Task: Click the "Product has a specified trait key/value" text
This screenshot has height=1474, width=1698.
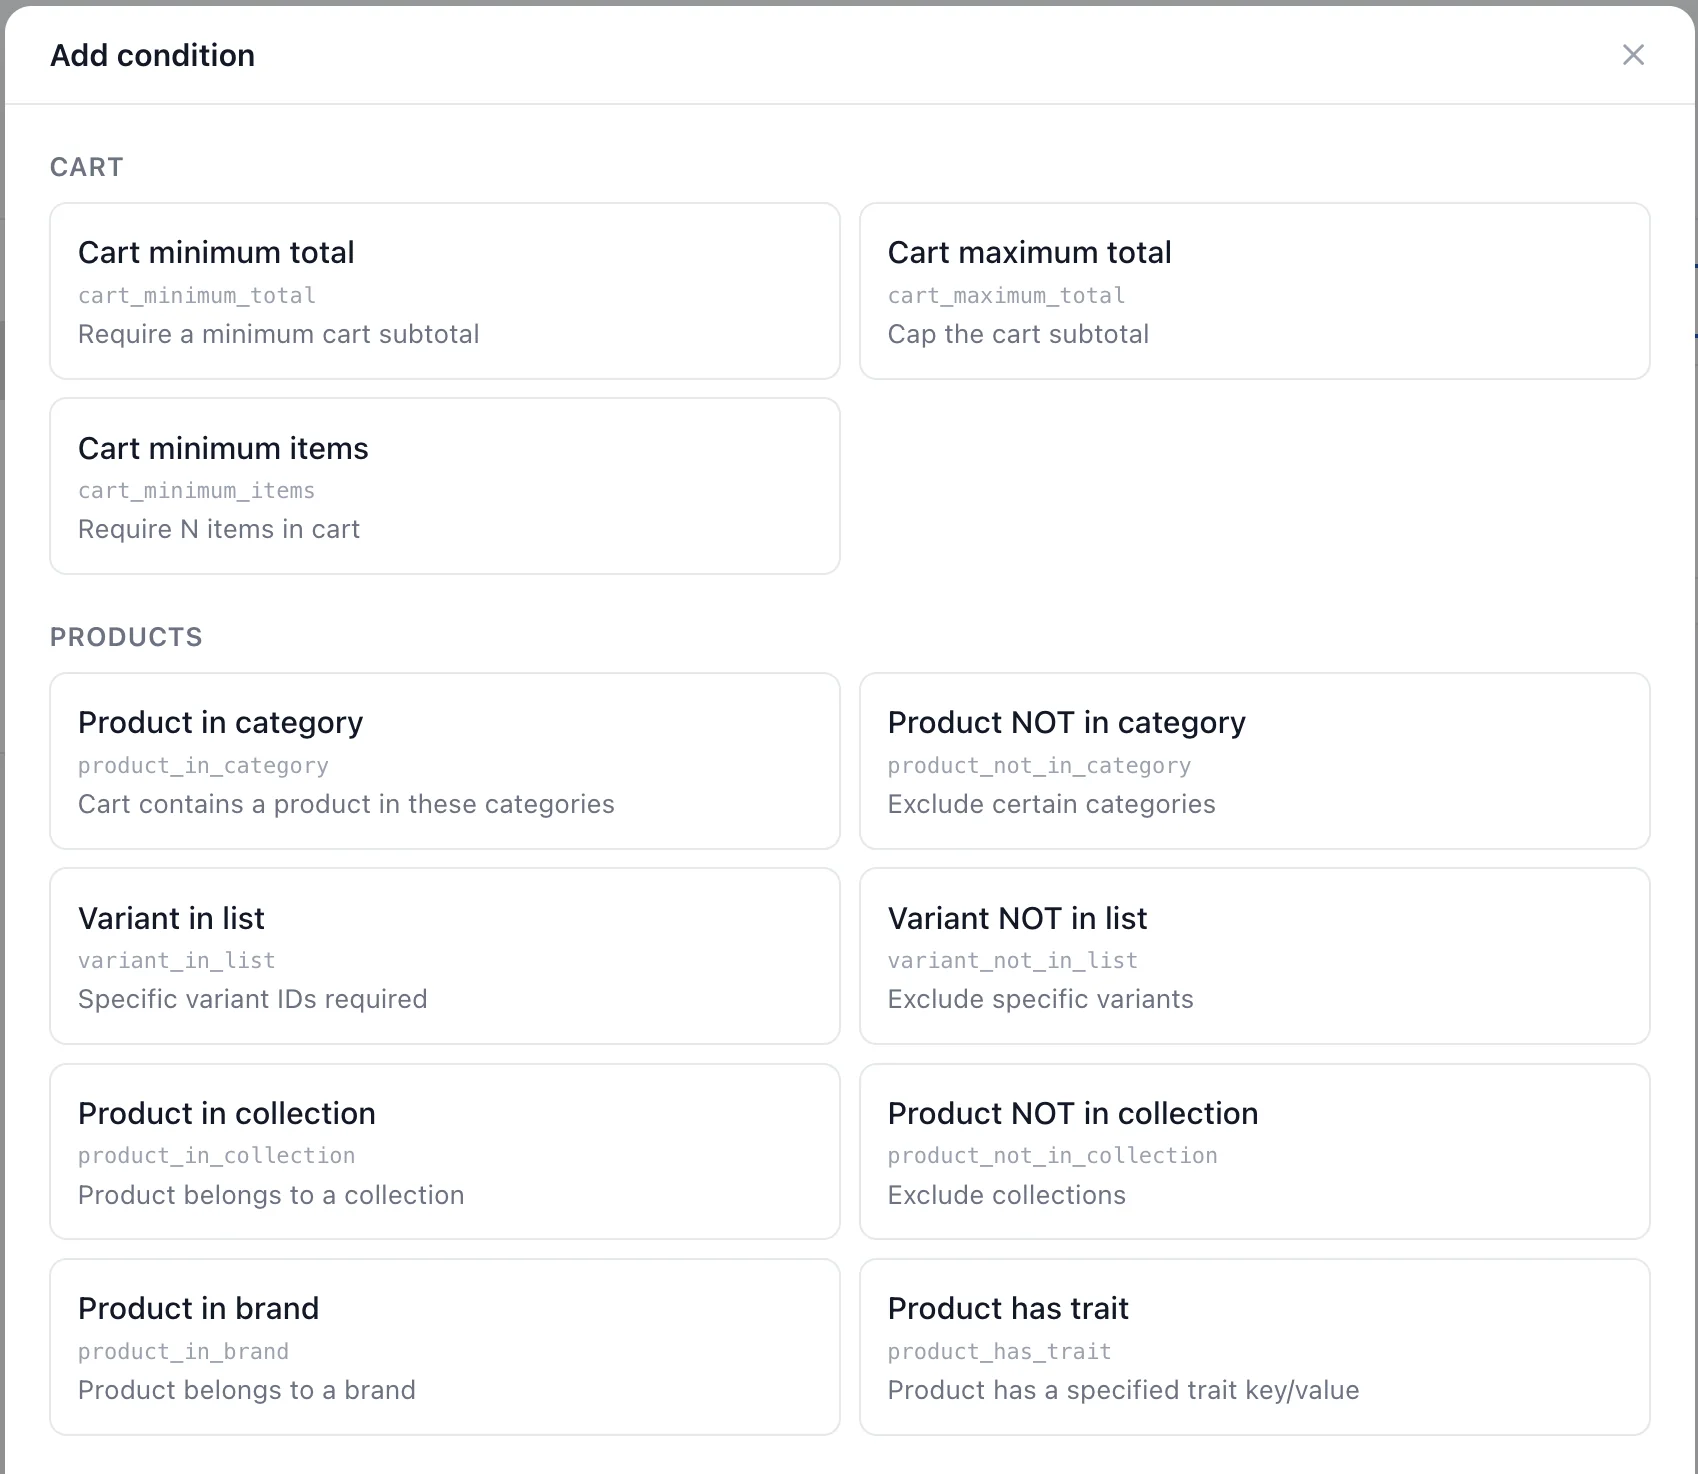Action: tap(1123, 1390)
